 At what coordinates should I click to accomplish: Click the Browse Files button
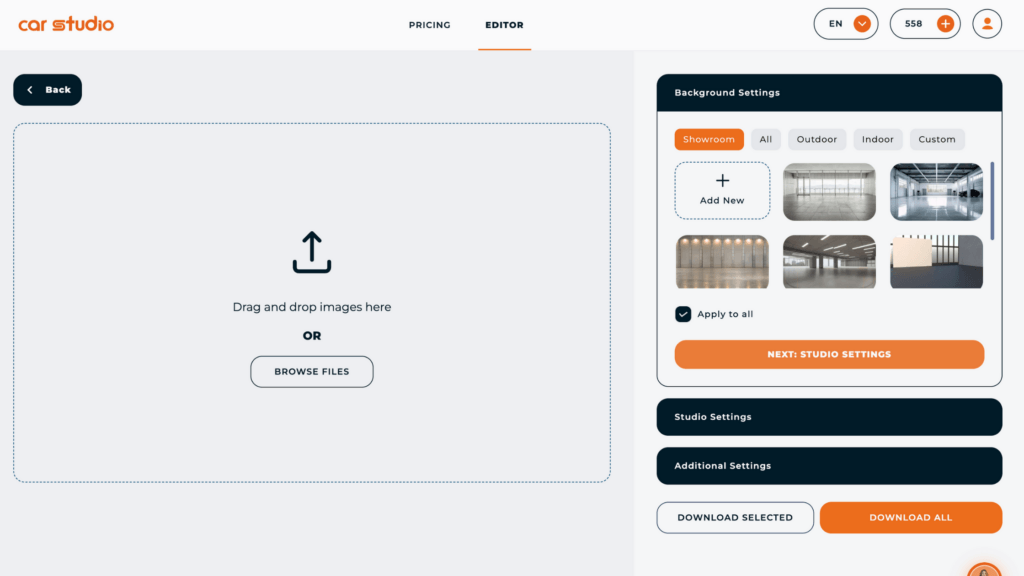[x=312, y=372]
